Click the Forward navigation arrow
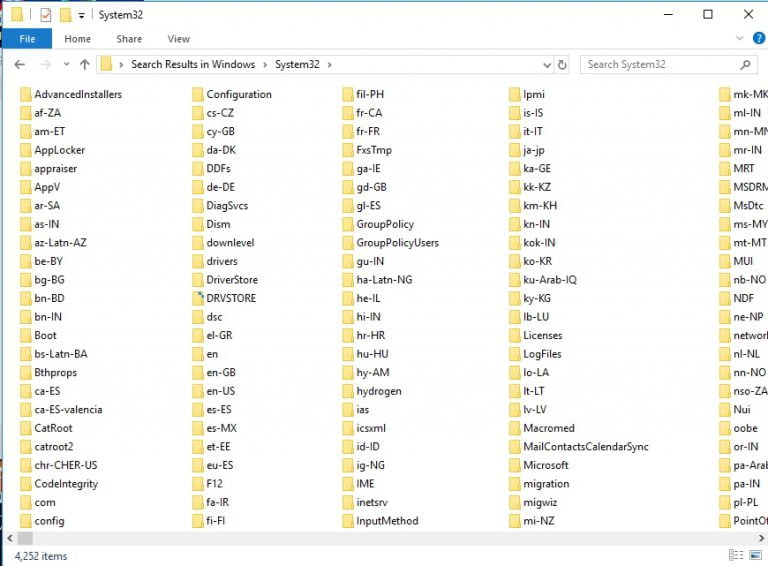 46,65
